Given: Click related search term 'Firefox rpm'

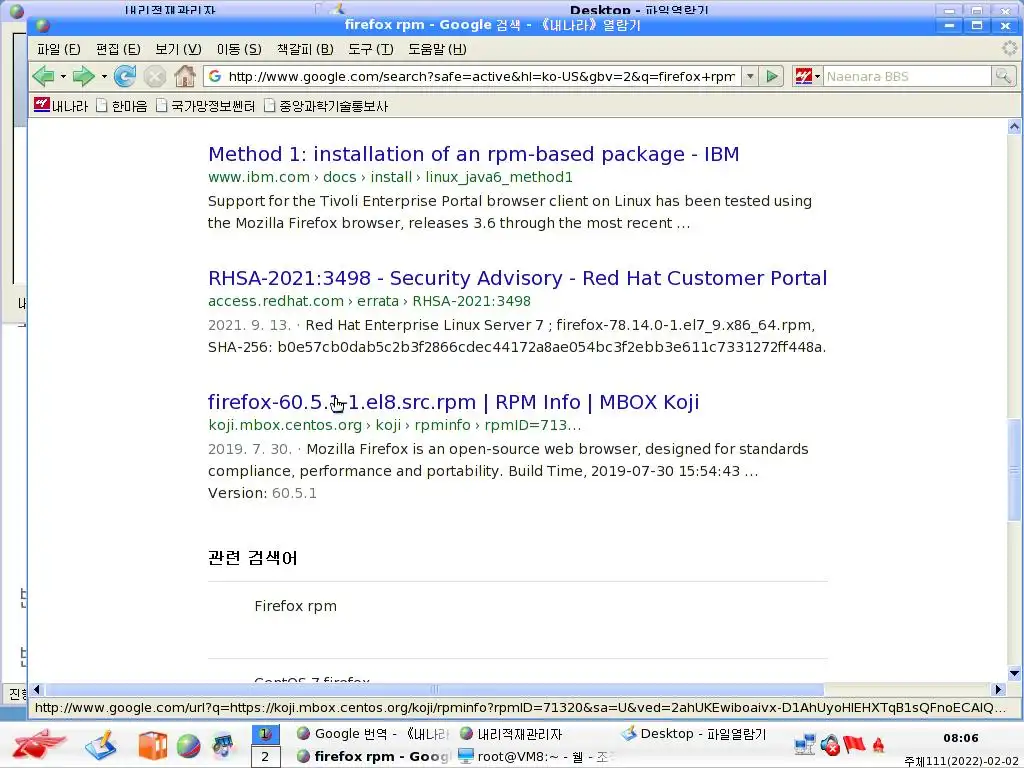Looking at the screenshot, I should pyautogui.click(x=295, y=606).
